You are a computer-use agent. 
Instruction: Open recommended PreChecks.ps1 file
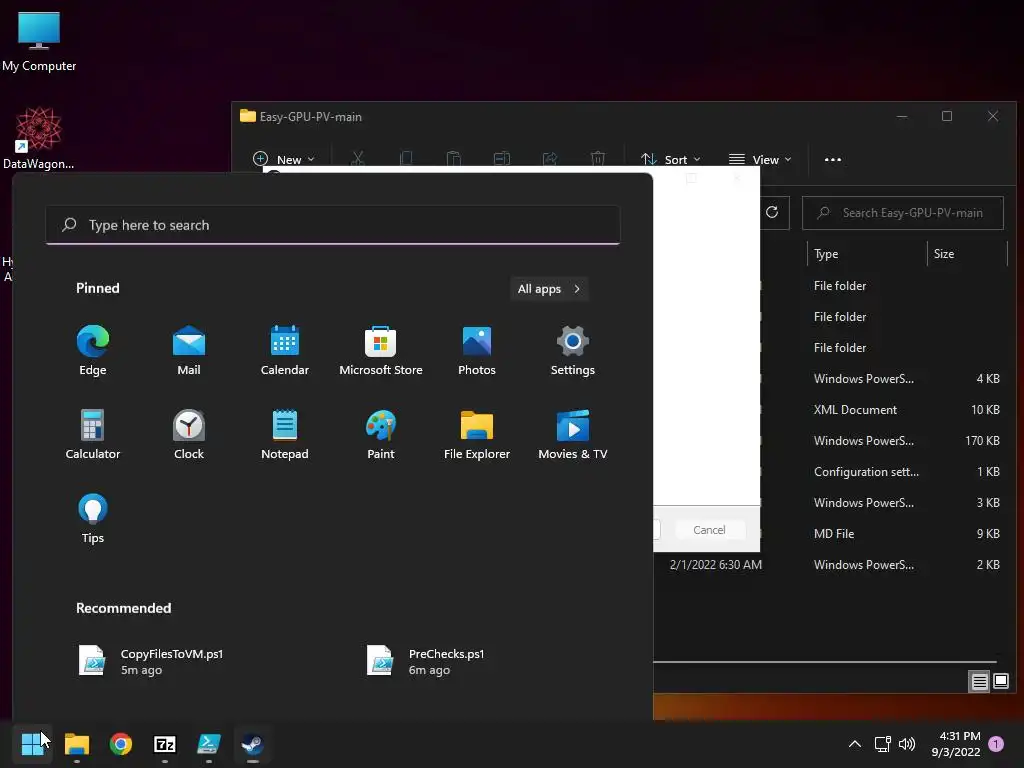[x=428, y=661]
